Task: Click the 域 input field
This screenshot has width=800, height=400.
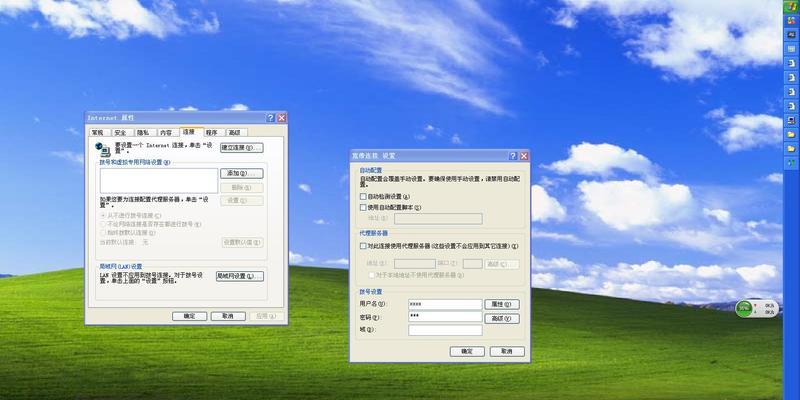Action: (x=445, y=330)
